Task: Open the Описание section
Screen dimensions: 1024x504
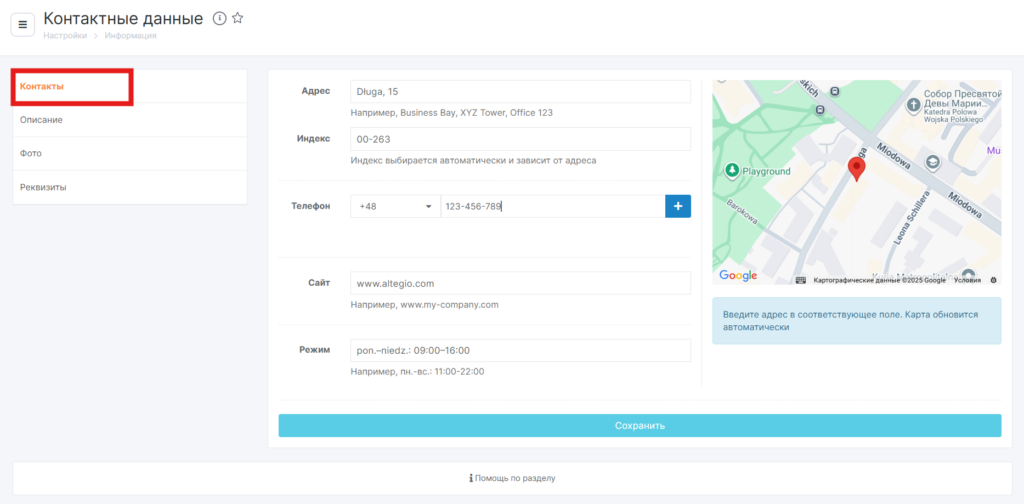Action: pos(42,120)
